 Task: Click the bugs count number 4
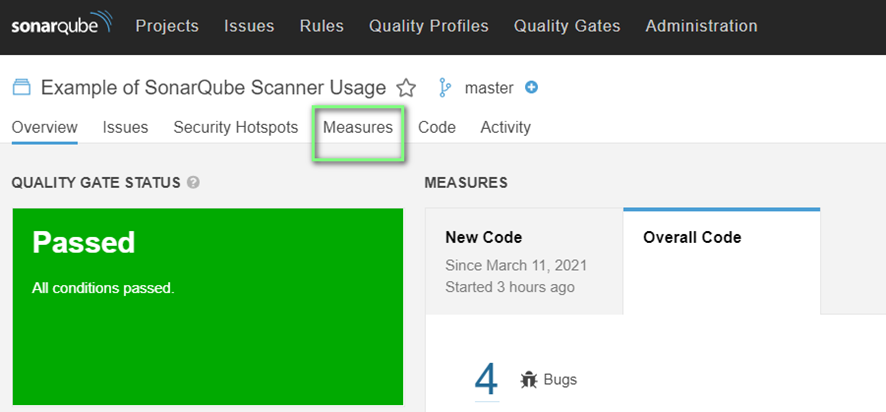pyautogui.click(x=487, y=380)
